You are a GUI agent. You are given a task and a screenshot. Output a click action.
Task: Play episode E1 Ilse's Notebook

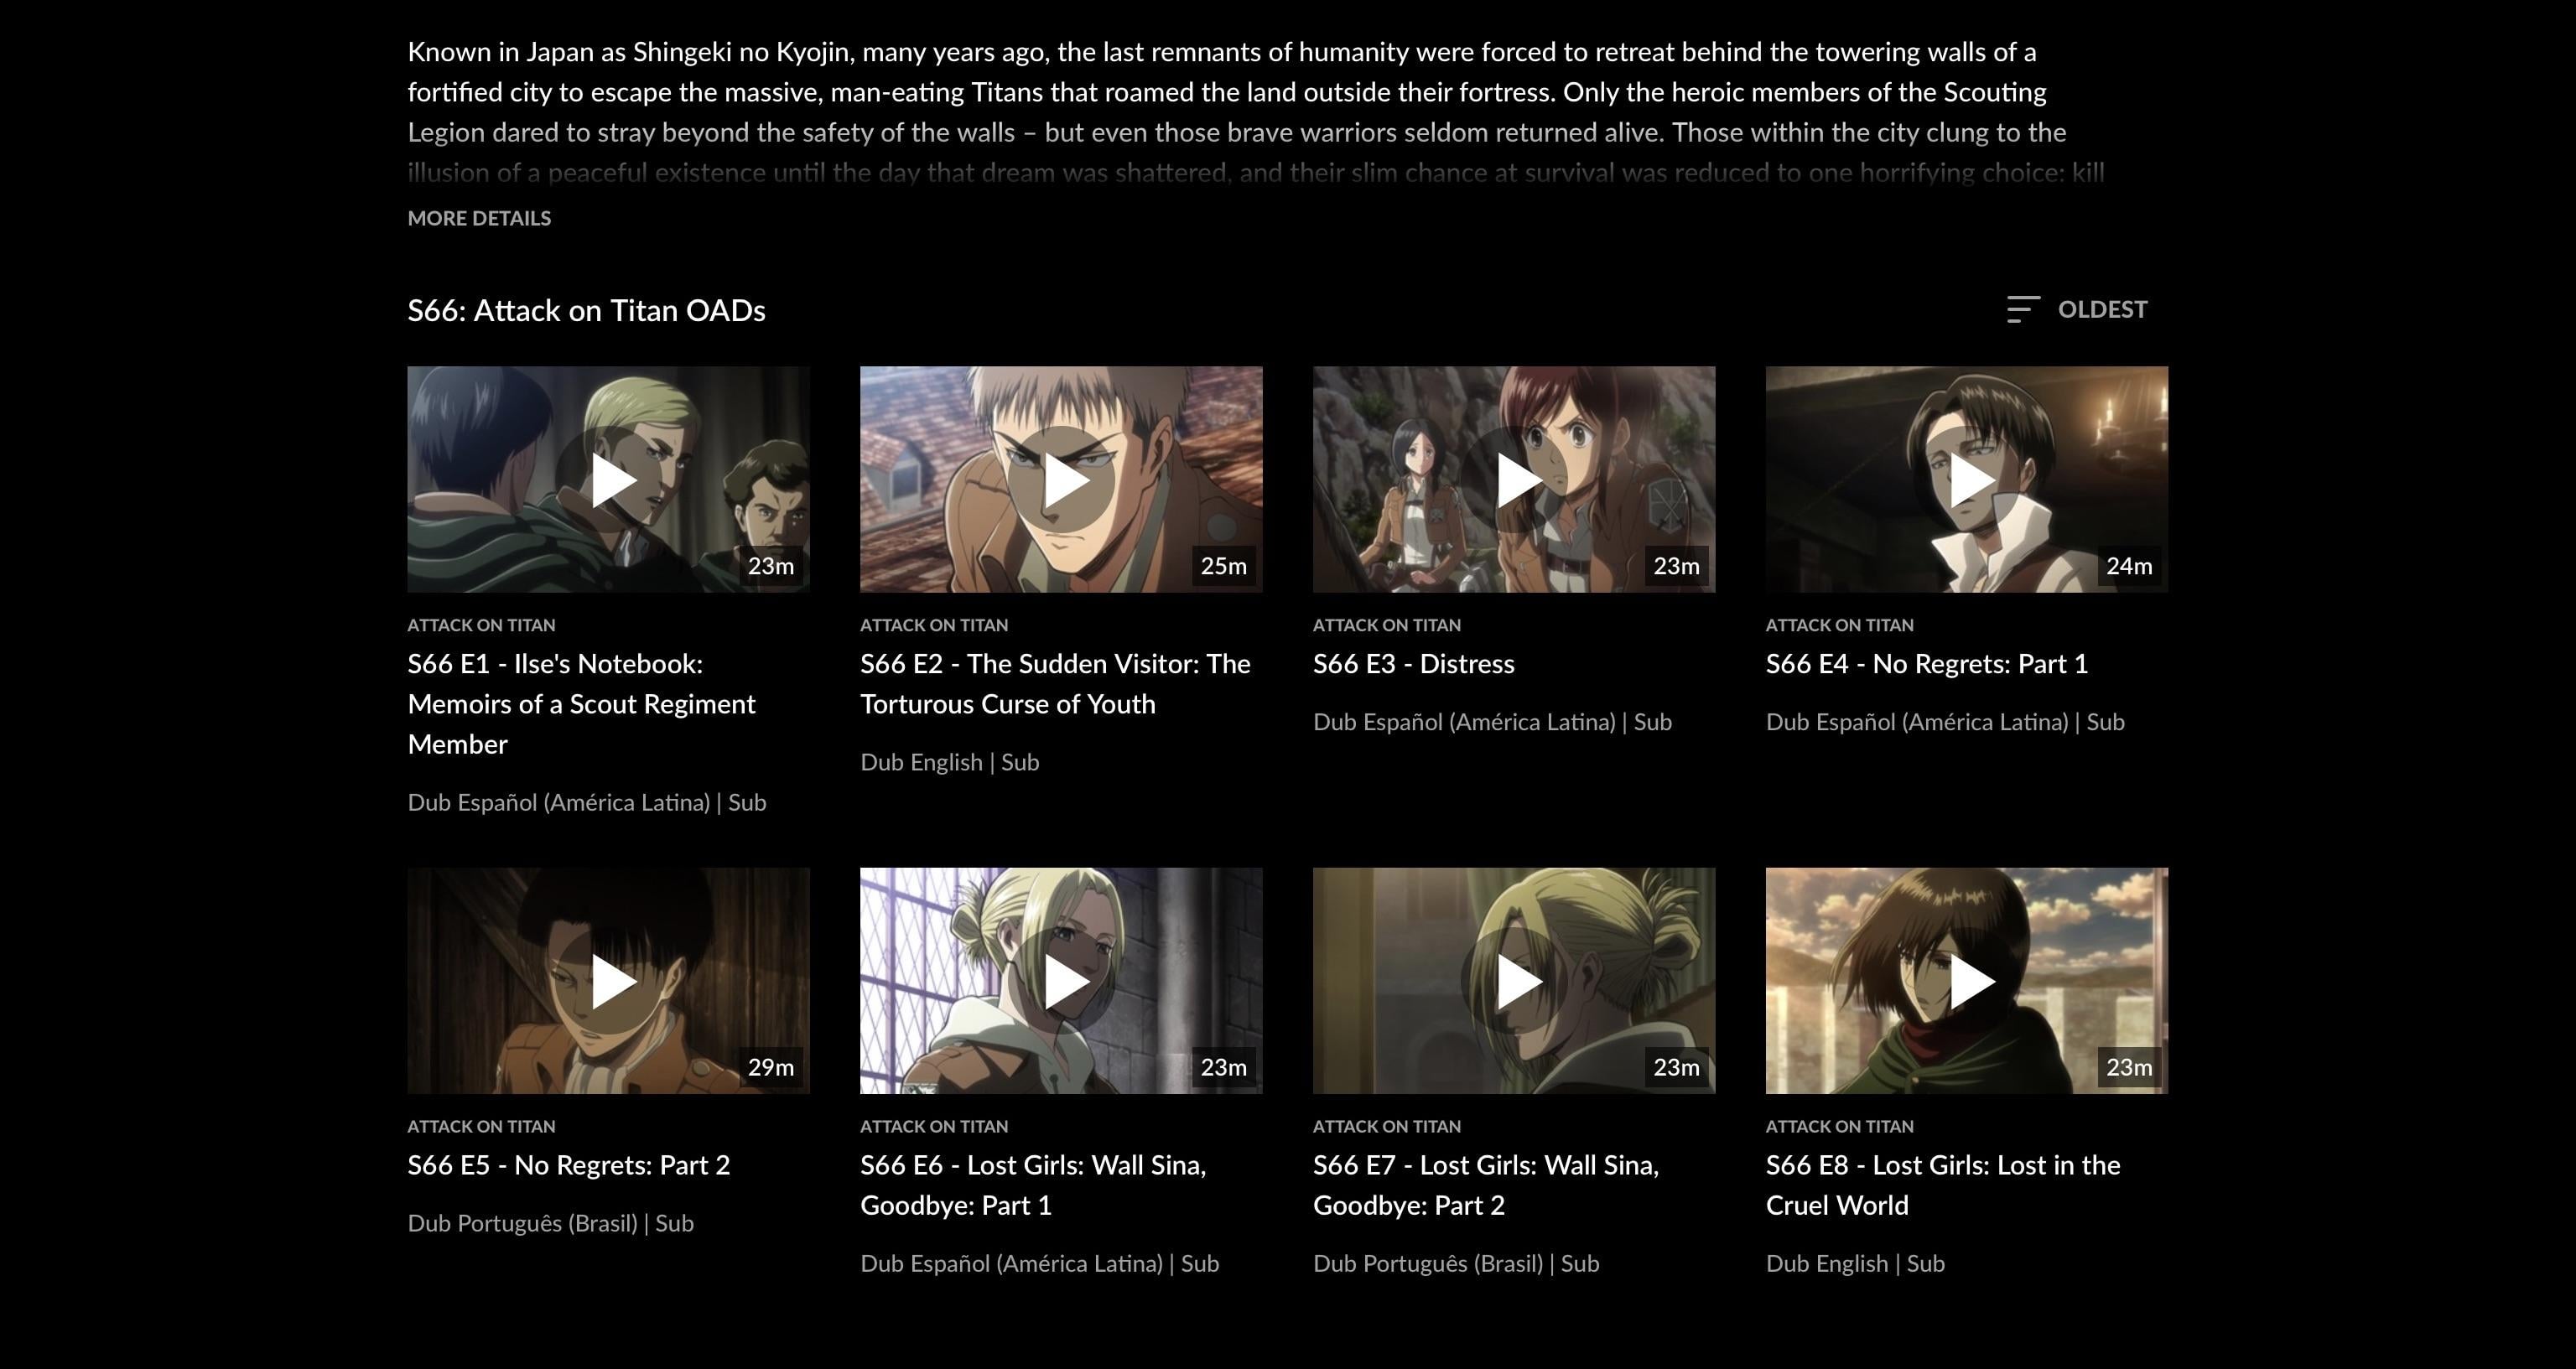[608, 479]
